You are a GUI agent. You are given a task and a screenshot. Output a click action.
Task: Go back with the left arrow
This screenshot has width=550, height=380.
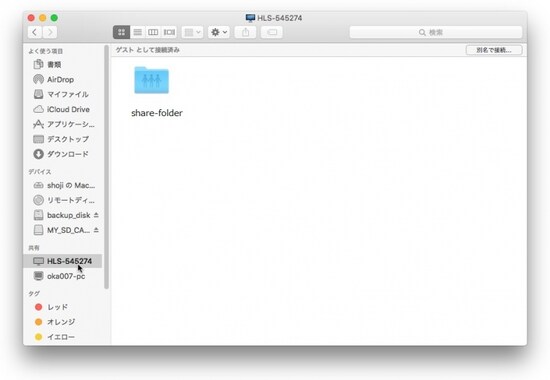(34, 32)
